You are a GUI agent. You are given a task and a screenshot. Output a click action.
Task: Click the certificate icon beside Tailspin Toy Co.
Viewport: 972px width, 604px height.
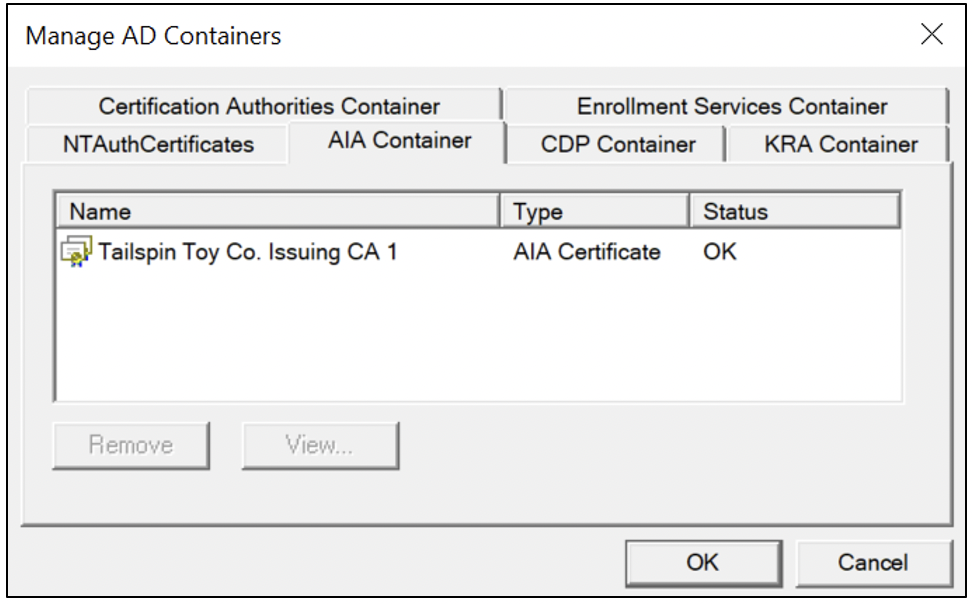[x=76, y=251]
